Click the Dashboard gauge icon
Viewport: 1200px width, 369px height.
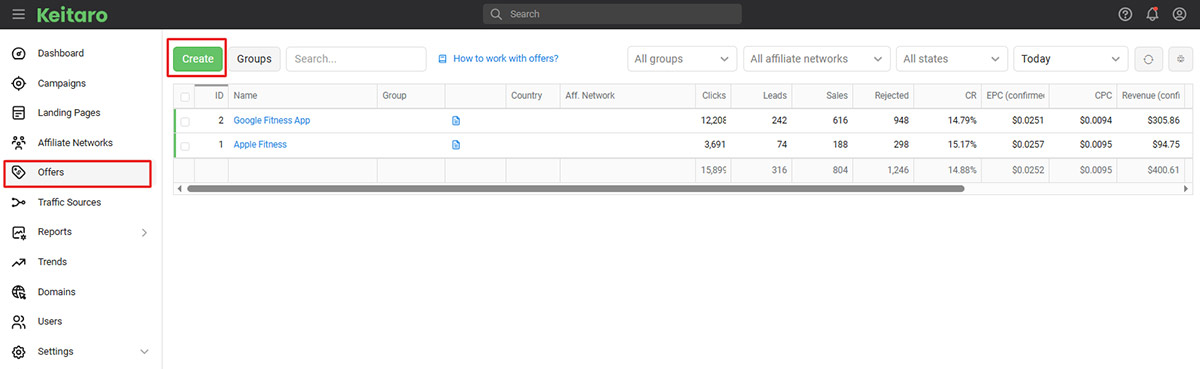pos(18,53)
